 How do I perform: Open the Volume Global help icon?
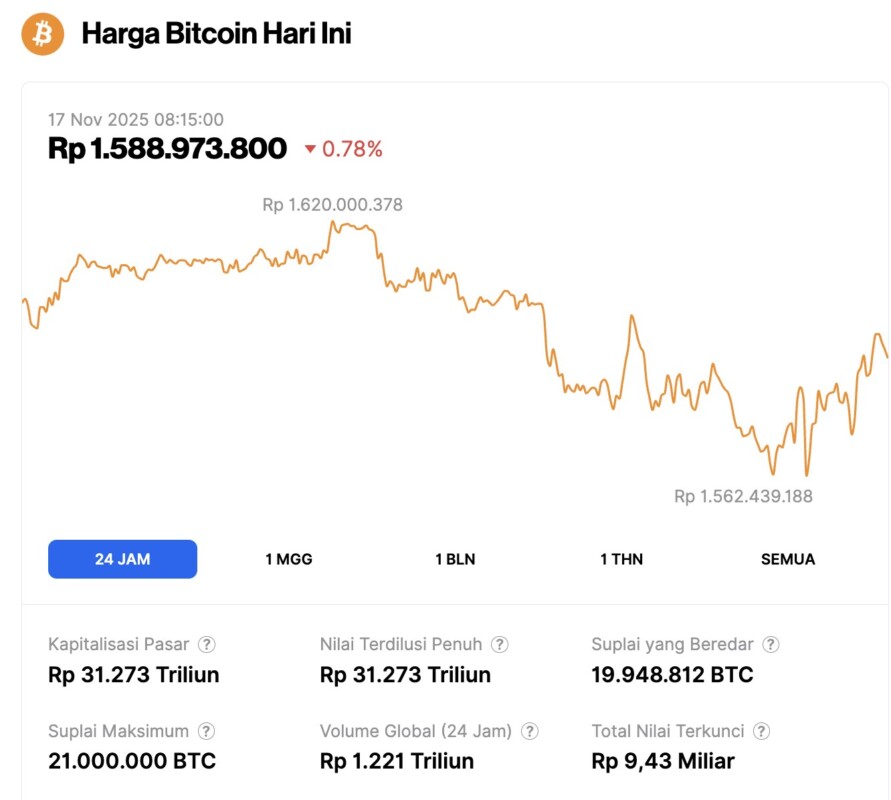532,731
